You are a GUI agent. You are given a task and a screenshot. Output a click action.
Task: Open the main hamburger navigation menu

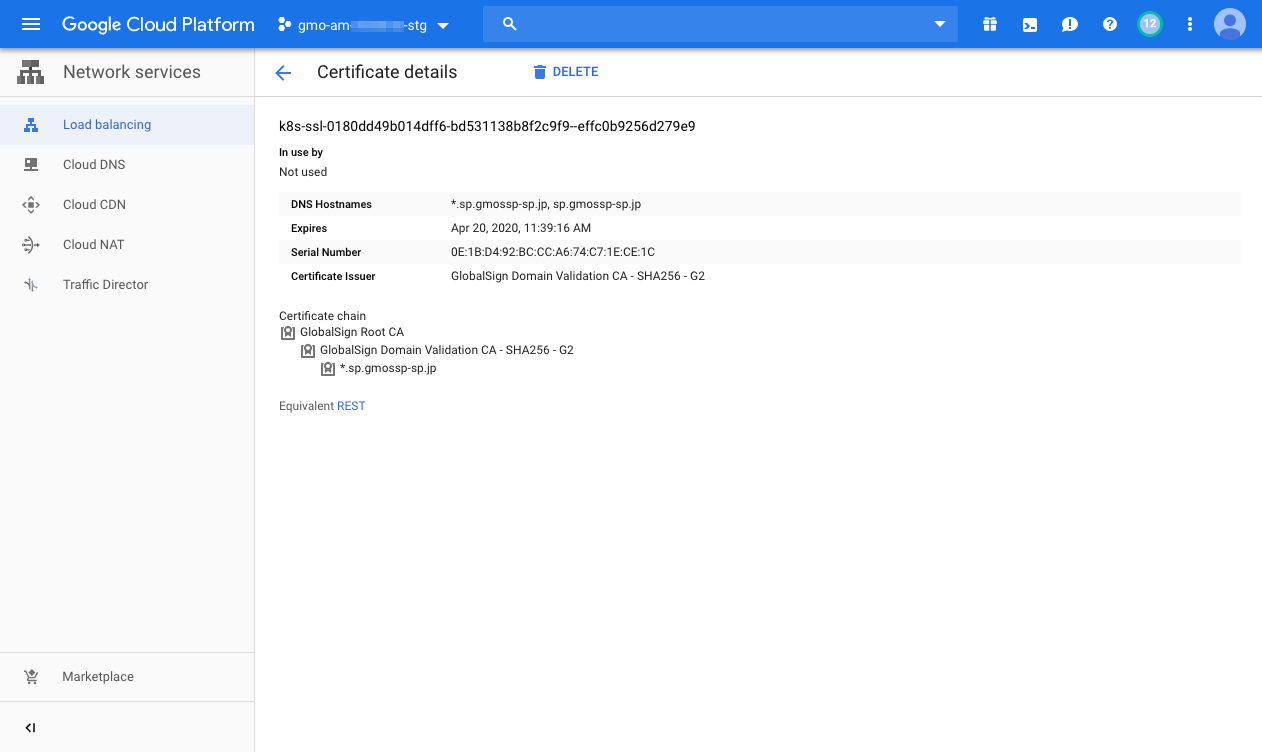coord(31,24)
